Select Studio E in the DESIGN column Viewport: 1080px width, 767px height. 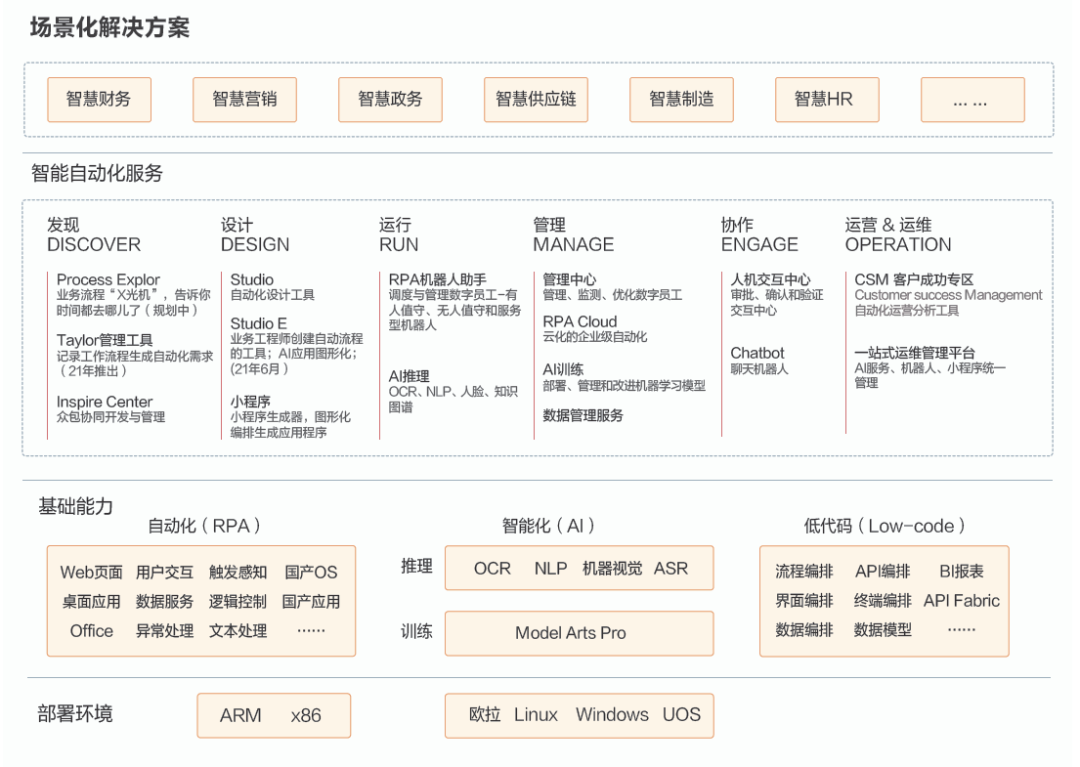pos(258,324)
